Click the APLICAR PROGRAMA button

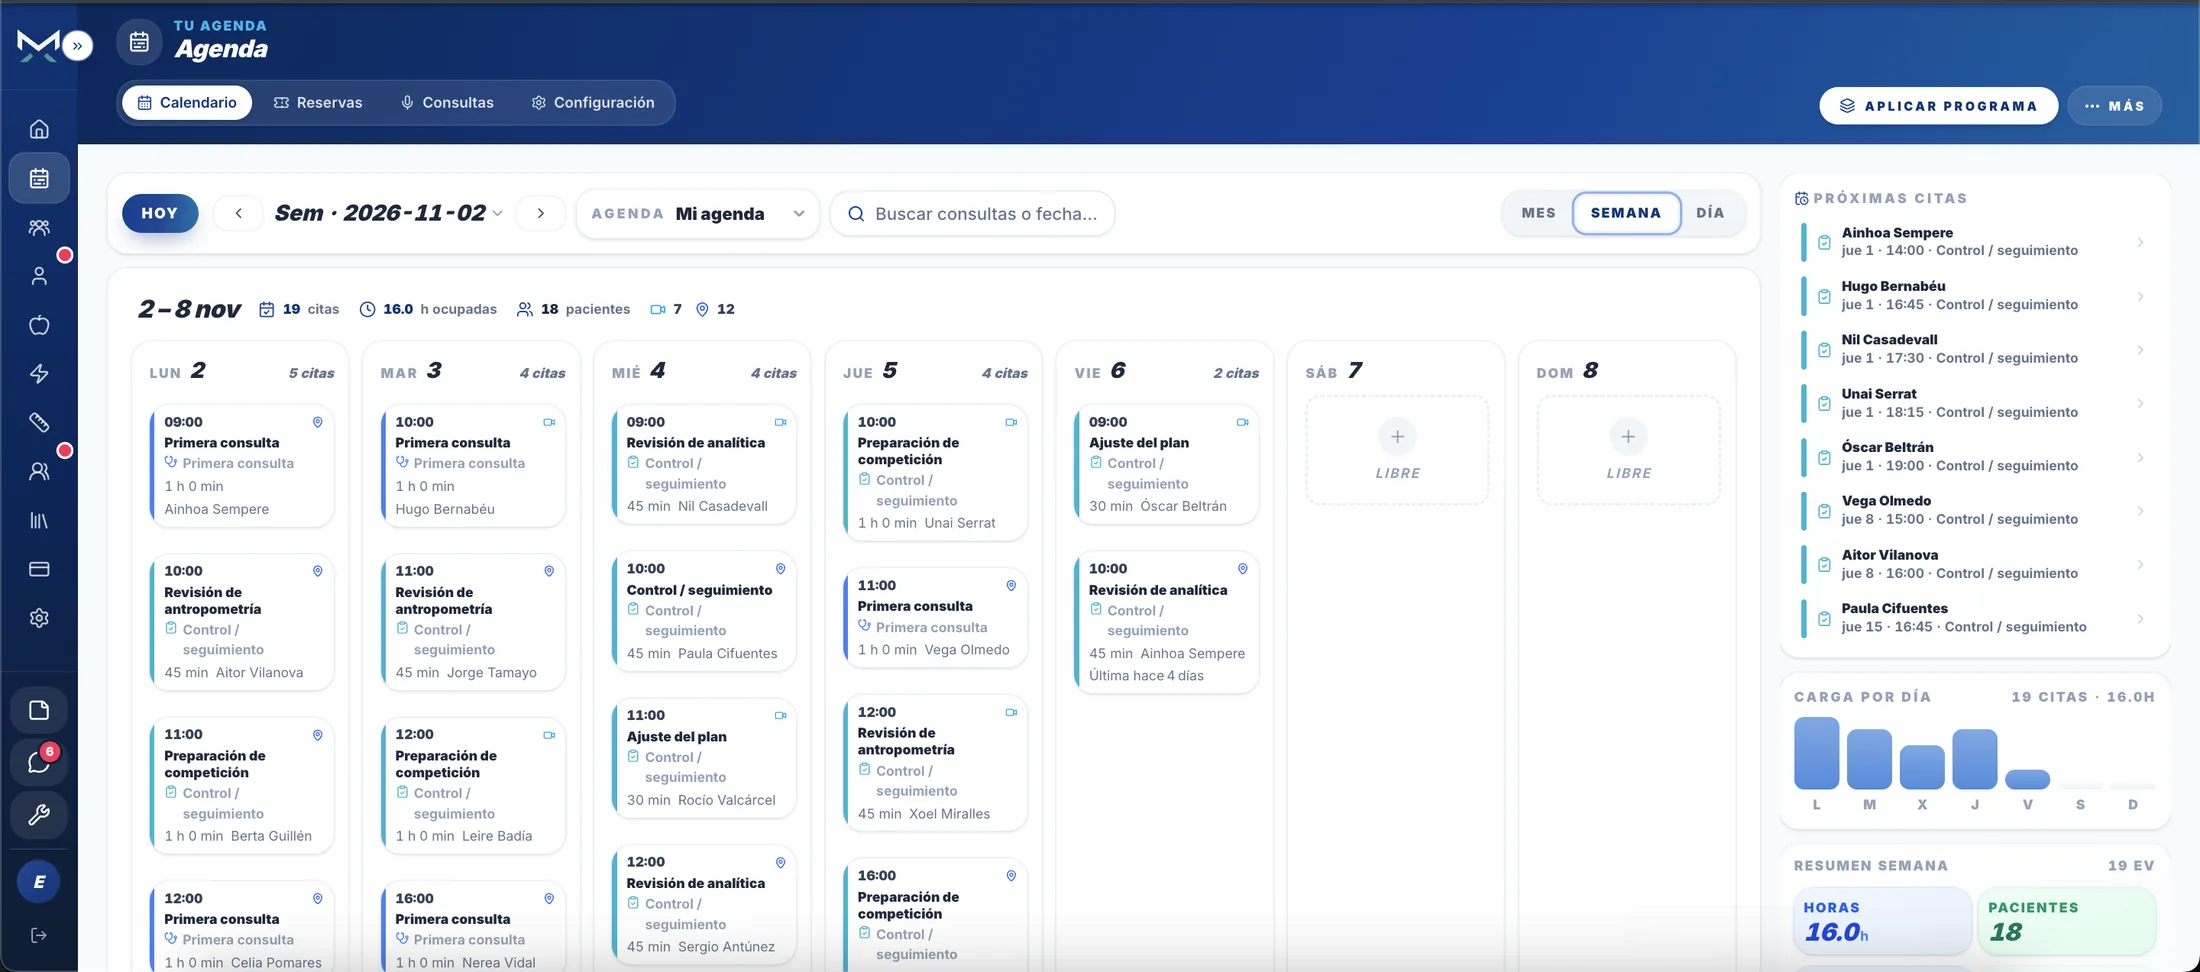(1938, 106)
